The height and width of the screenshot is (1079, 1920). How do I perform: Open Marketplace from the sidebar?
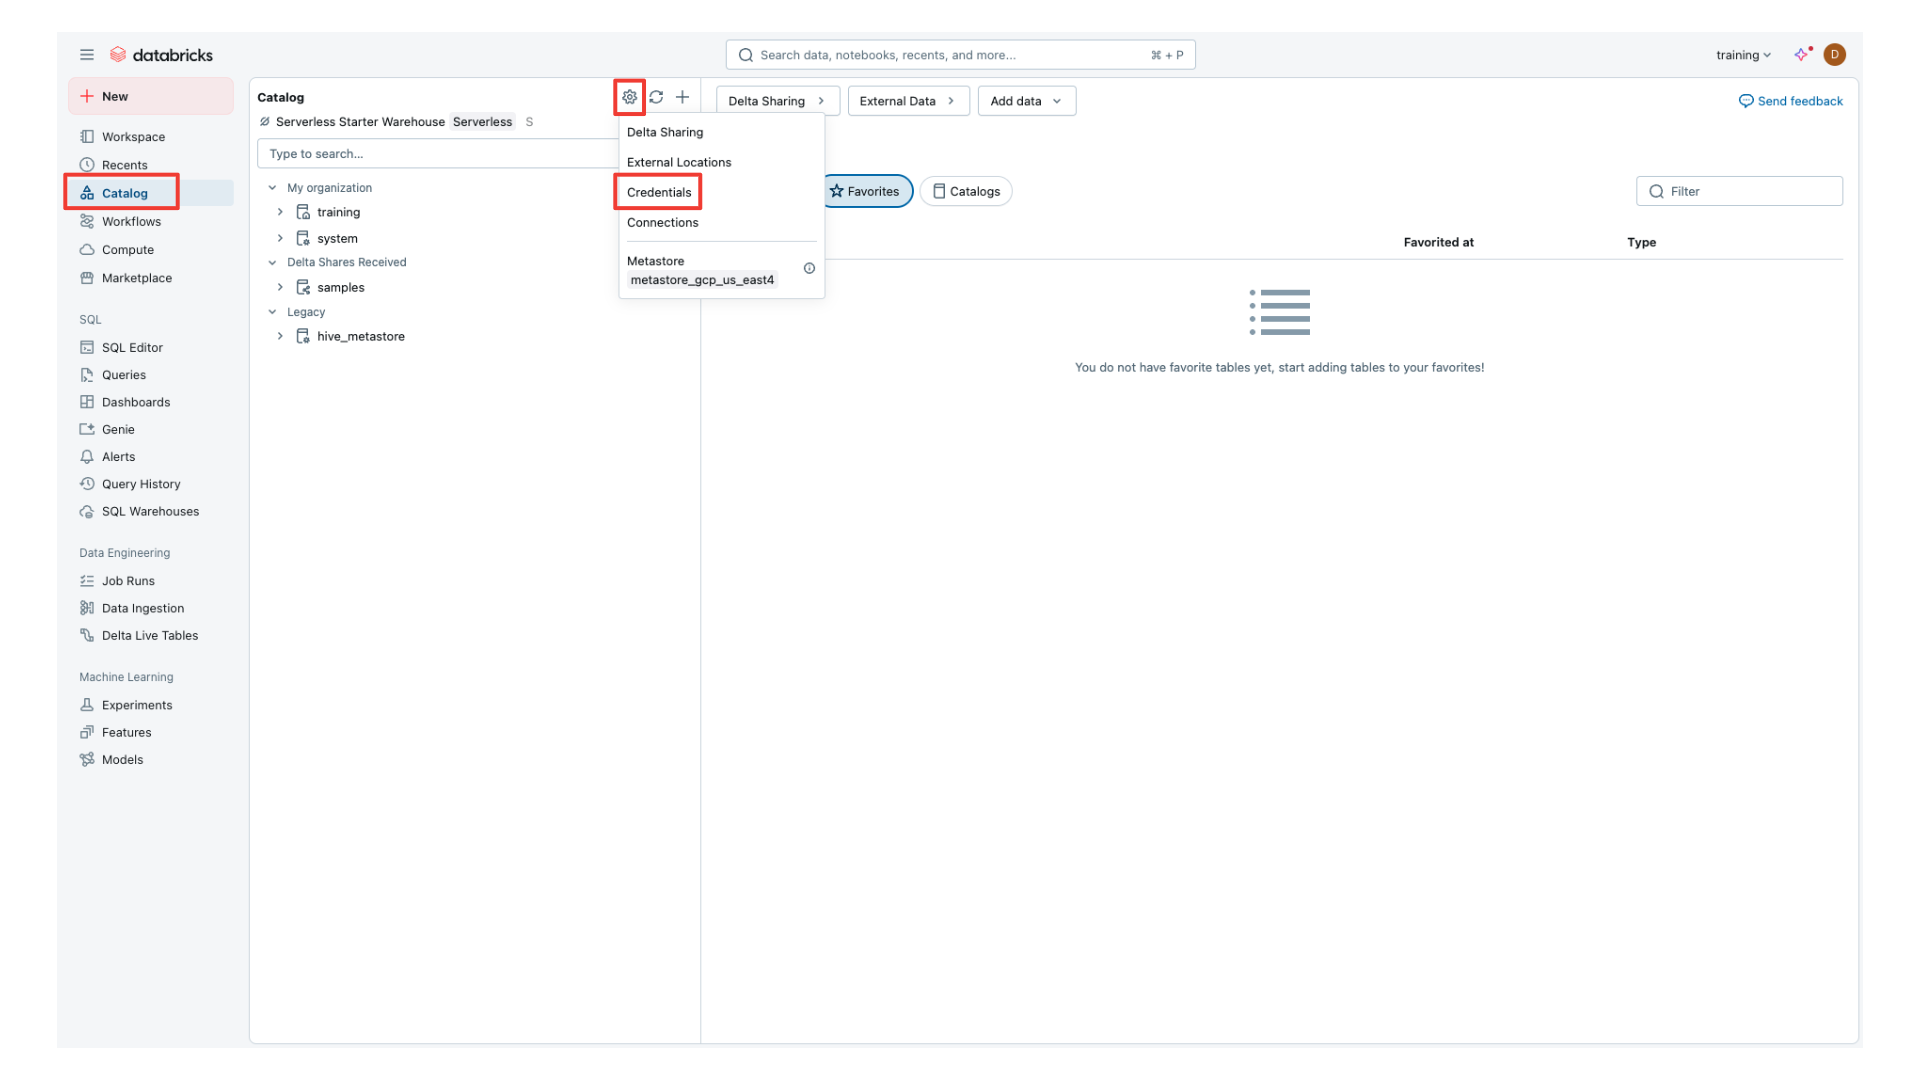coord(136,278)
